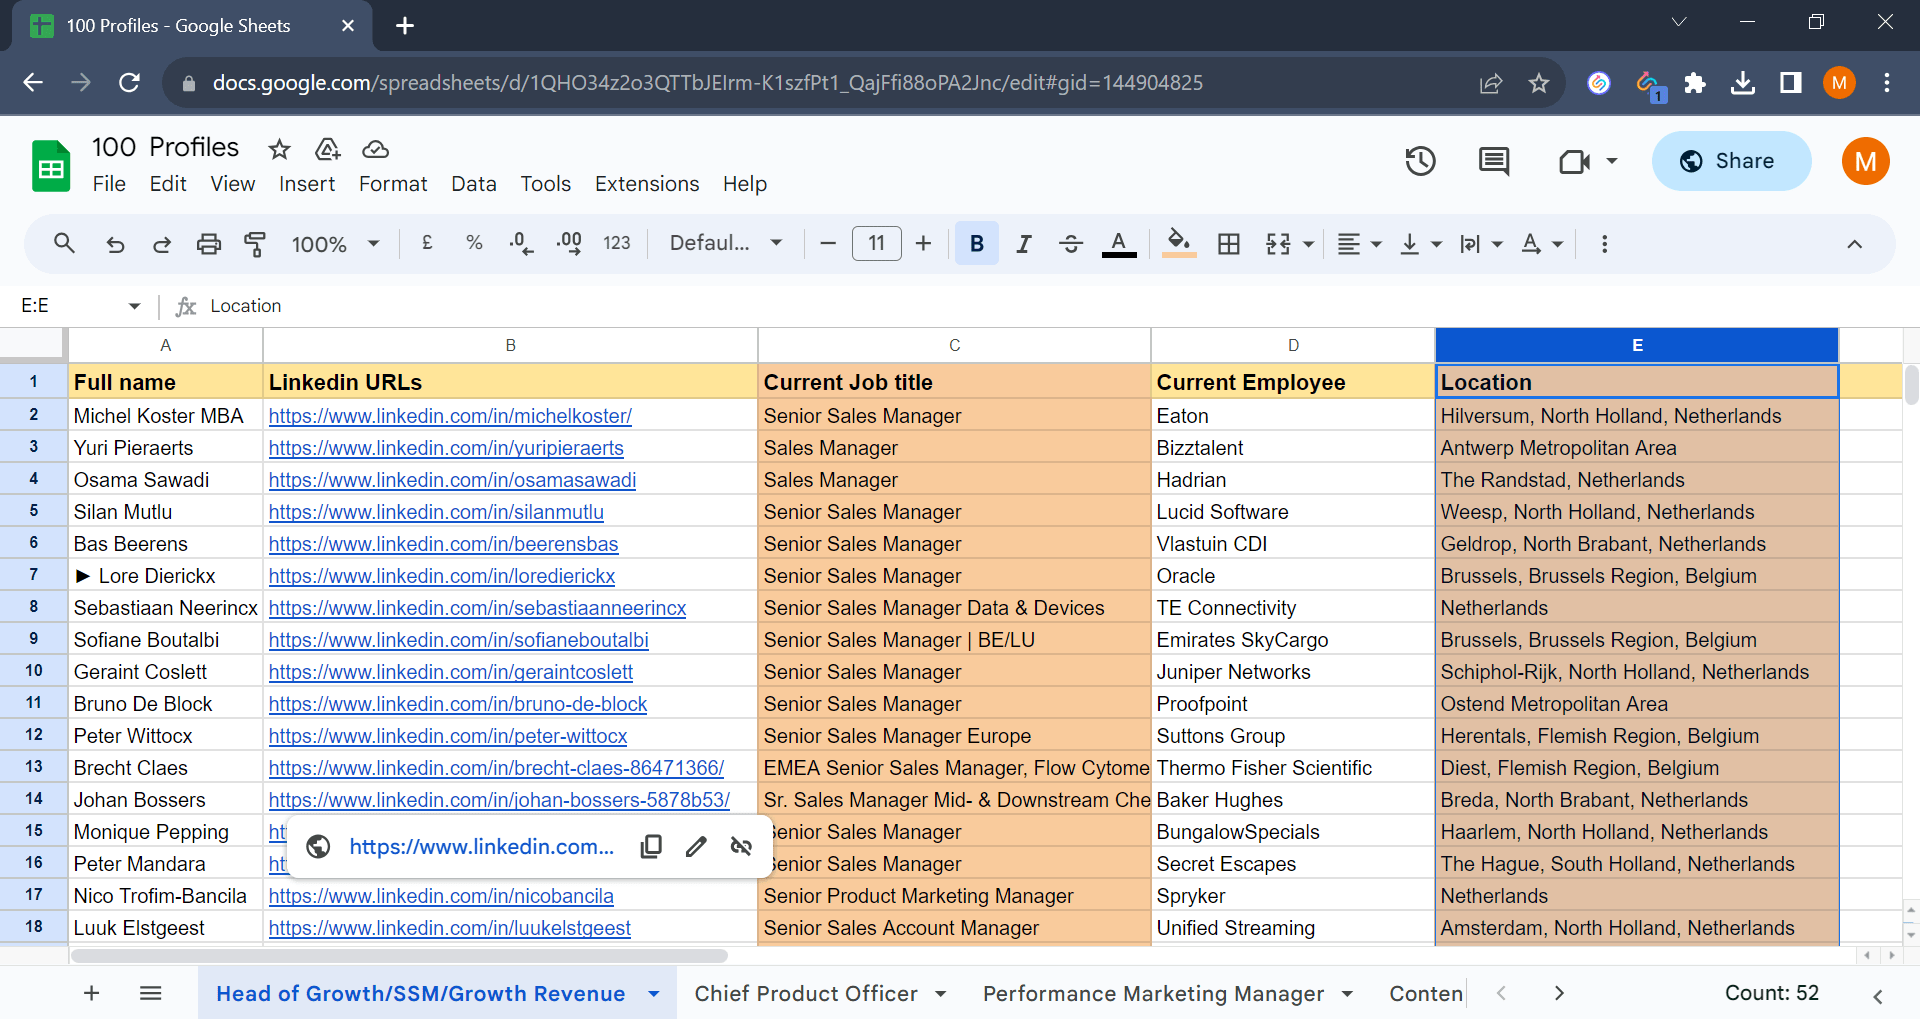Expand merge cells options arrow

pyautogui.click(x=1308, y=244)
